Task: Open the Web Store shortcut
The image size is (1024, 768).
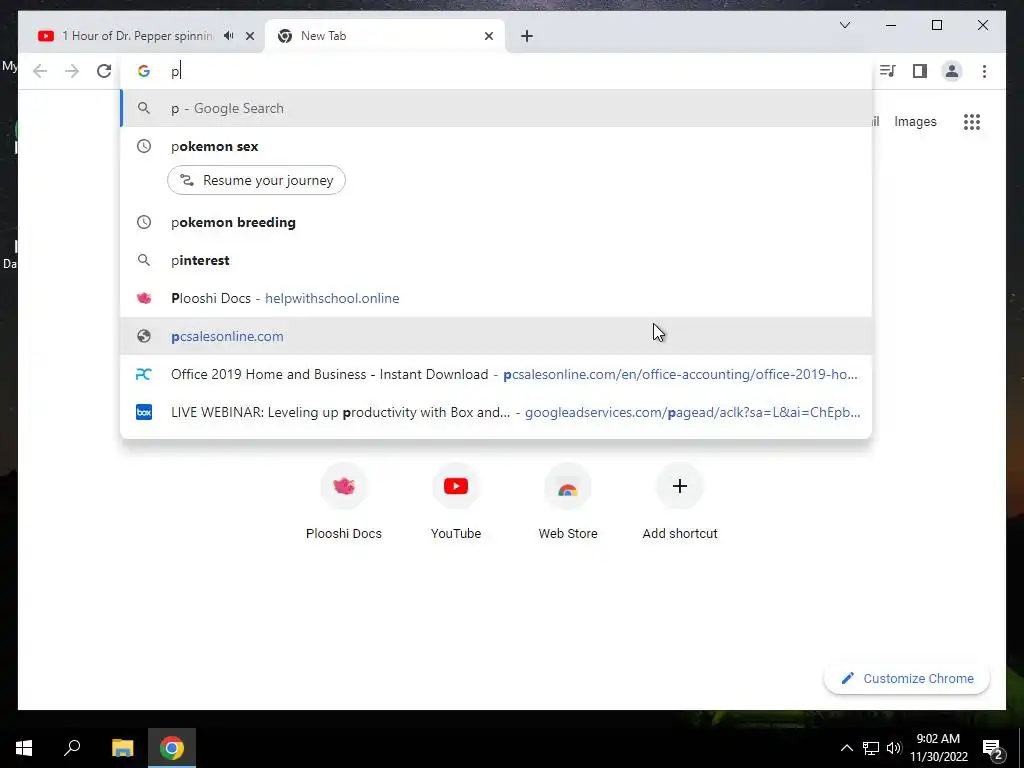Action: tap(568, 502)
